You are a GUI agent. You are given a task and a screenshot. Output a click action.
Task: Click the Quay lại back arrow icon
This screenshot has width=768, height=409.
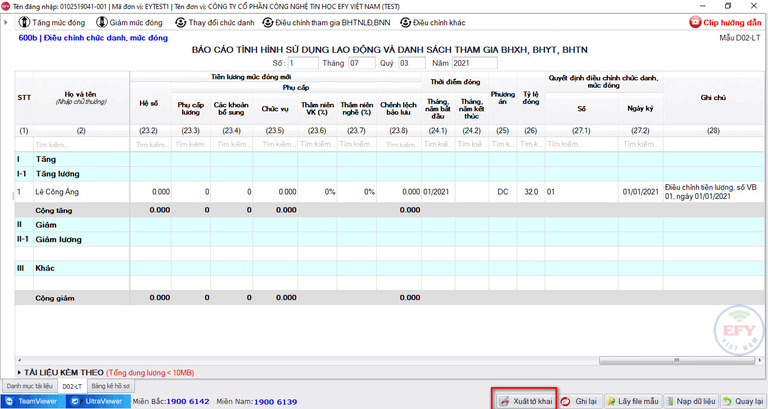[x=727, y=402]
